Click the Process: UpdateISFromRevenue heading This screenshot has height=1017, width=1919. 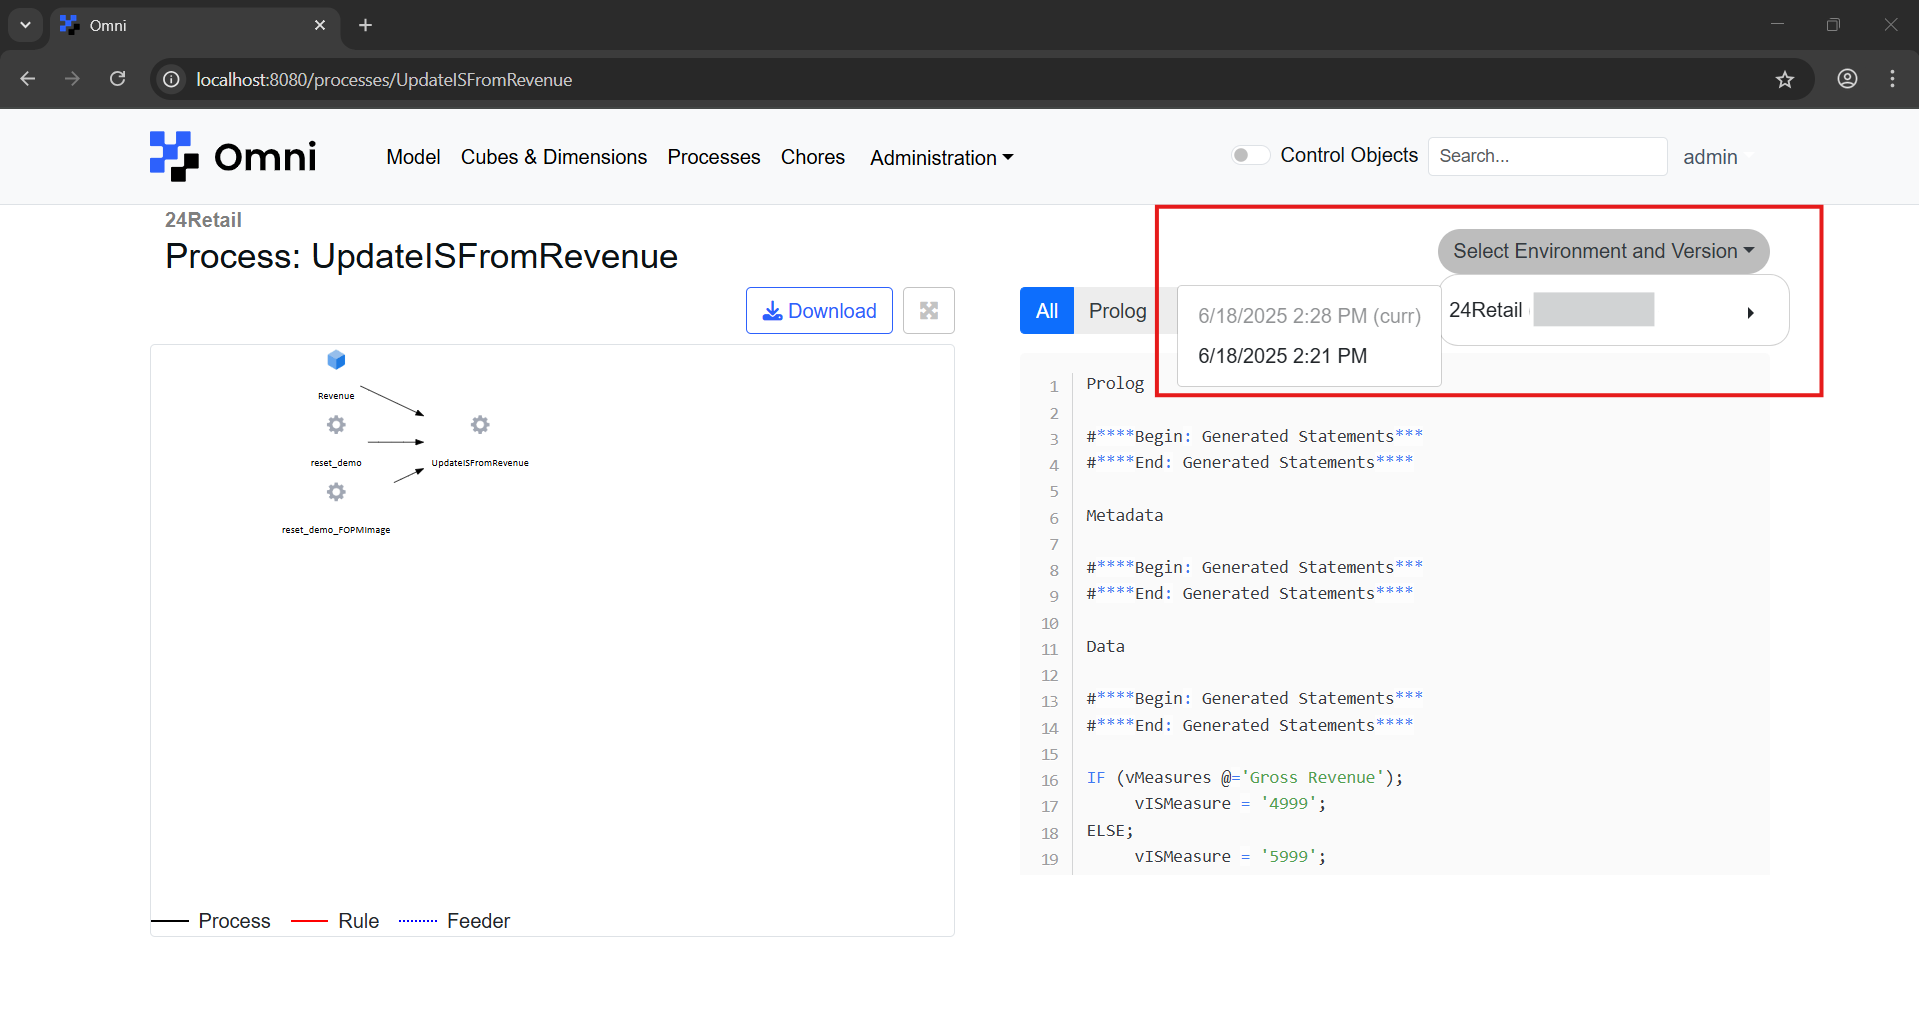tap(421, 256)
